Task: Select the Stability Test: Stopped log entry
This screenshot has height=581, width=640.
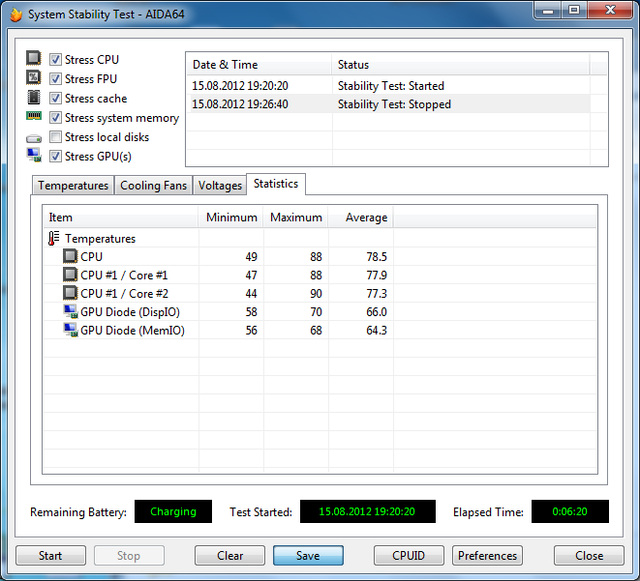Action: coord(394,104)
